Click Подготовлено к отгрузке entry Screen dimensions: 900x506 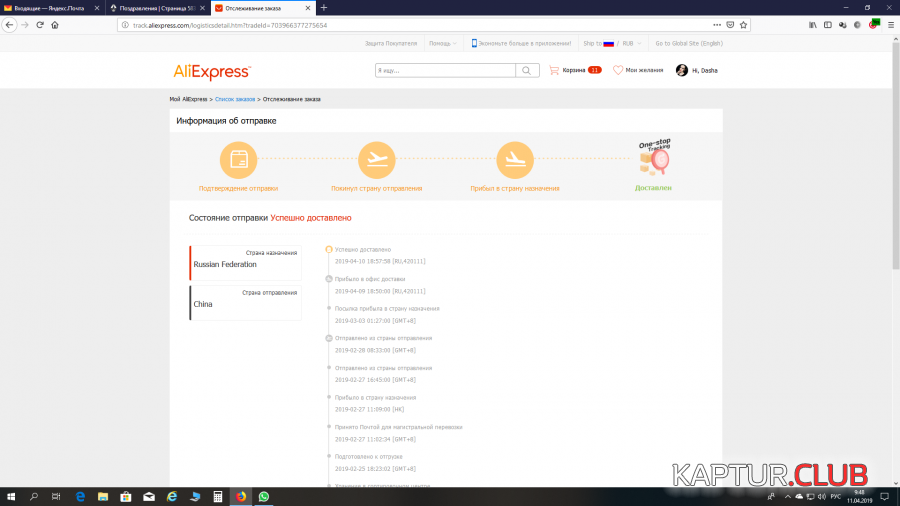point(368,457)
